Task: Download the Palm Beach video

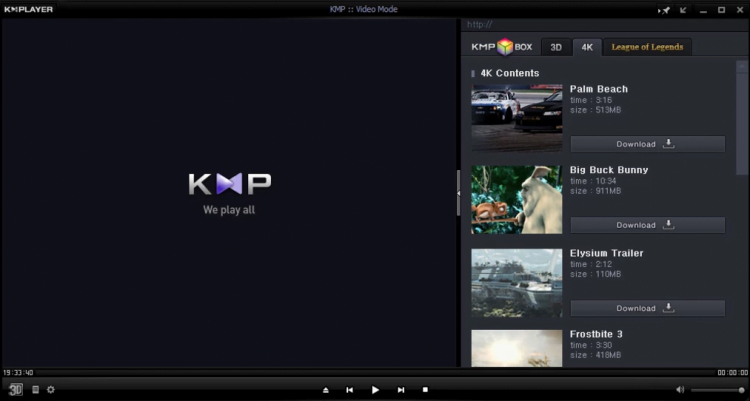Action: tap(648, 144)
